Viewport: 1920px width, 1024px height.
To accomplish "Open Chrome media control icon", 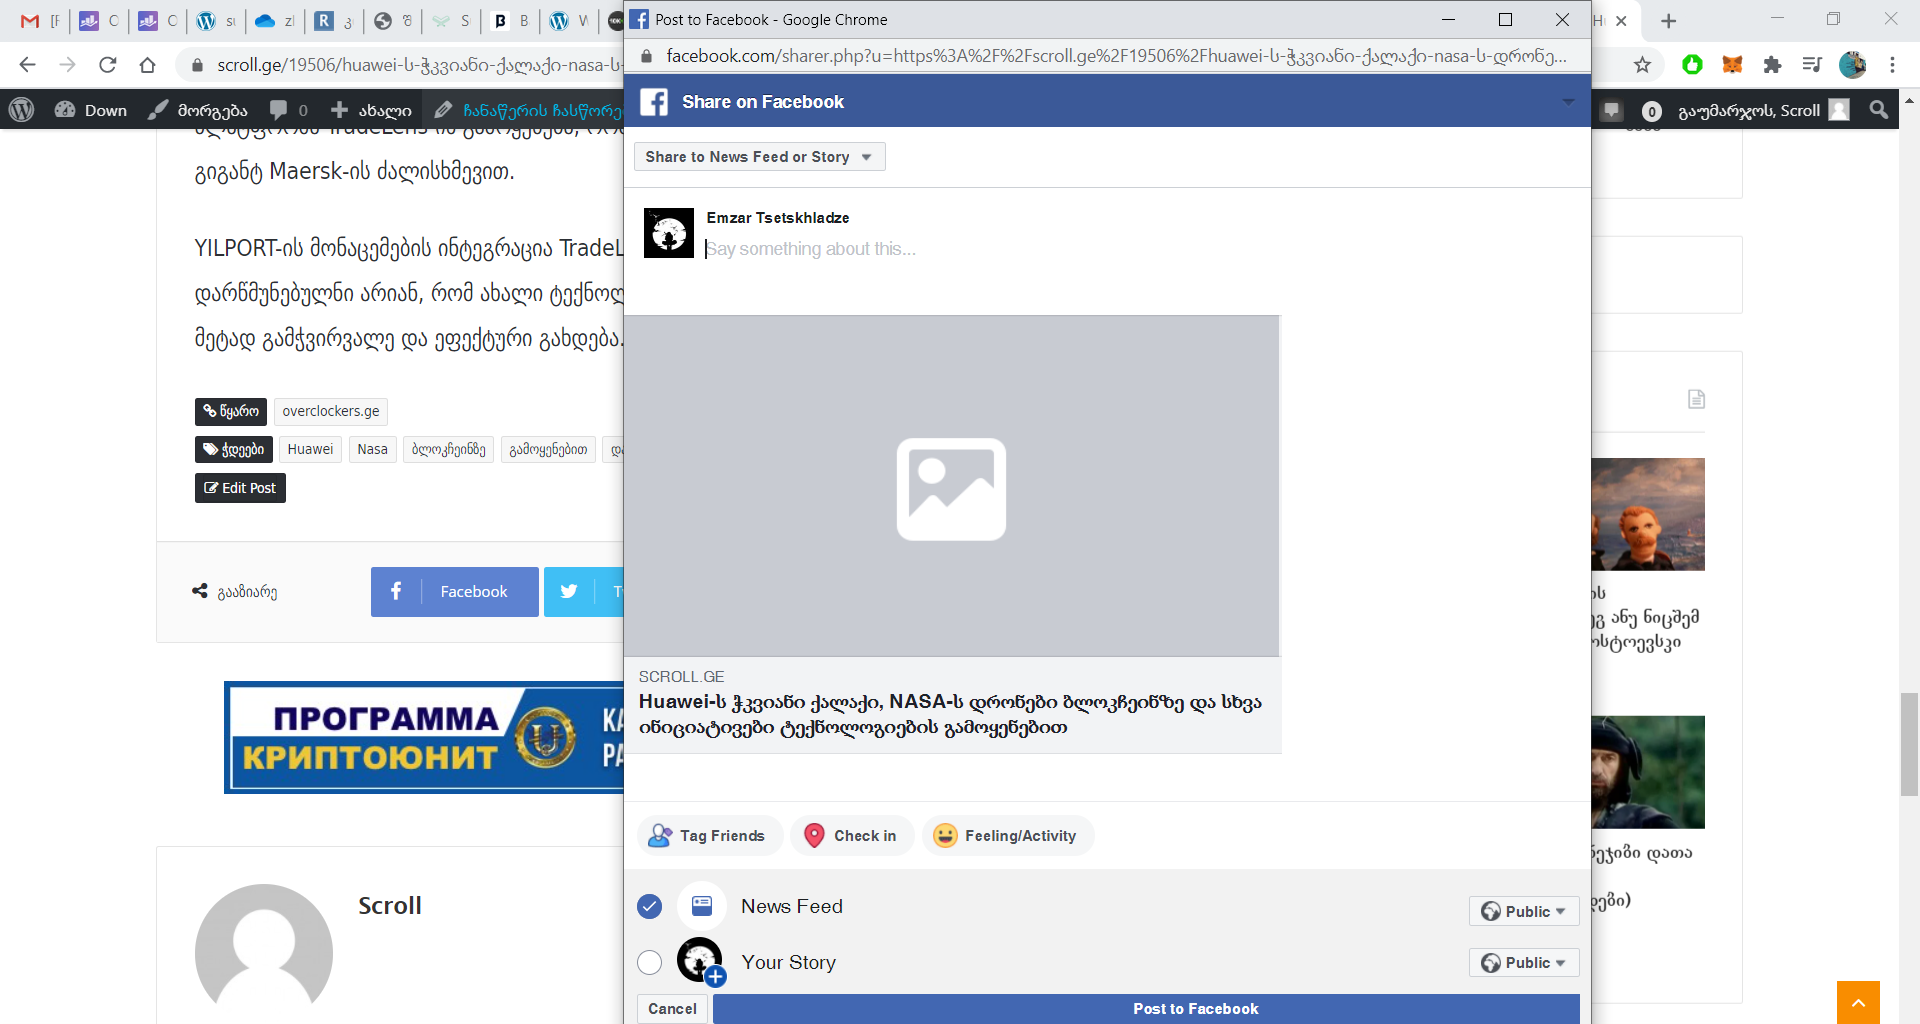I will pos(1812,65).
